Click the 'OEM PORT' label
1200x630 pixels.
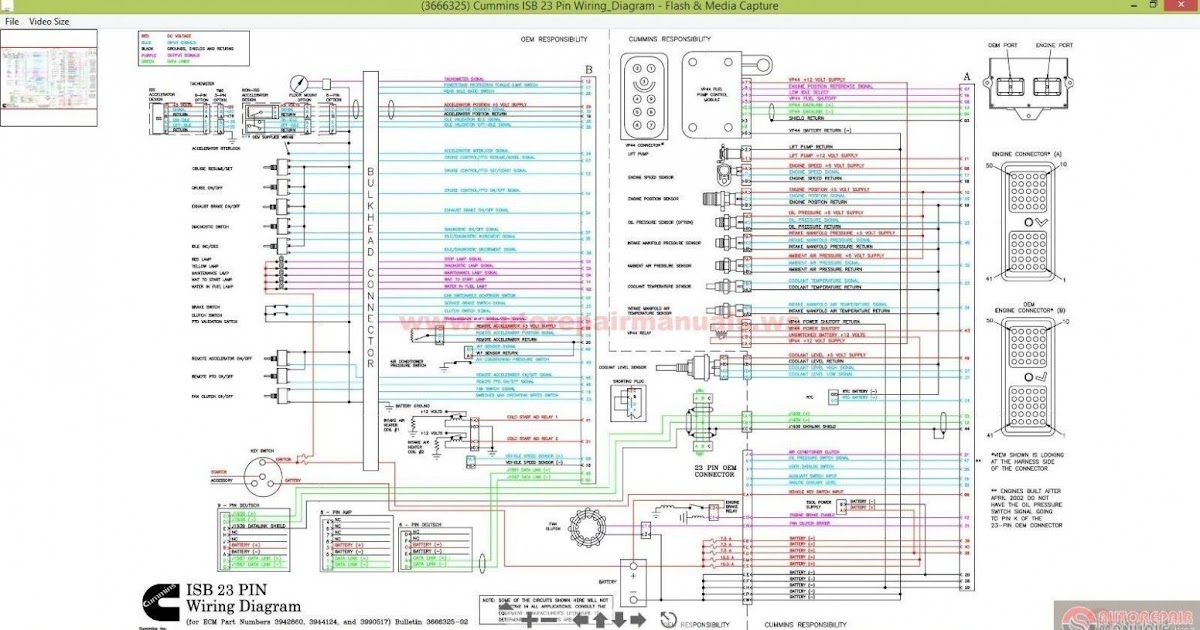1003,45
